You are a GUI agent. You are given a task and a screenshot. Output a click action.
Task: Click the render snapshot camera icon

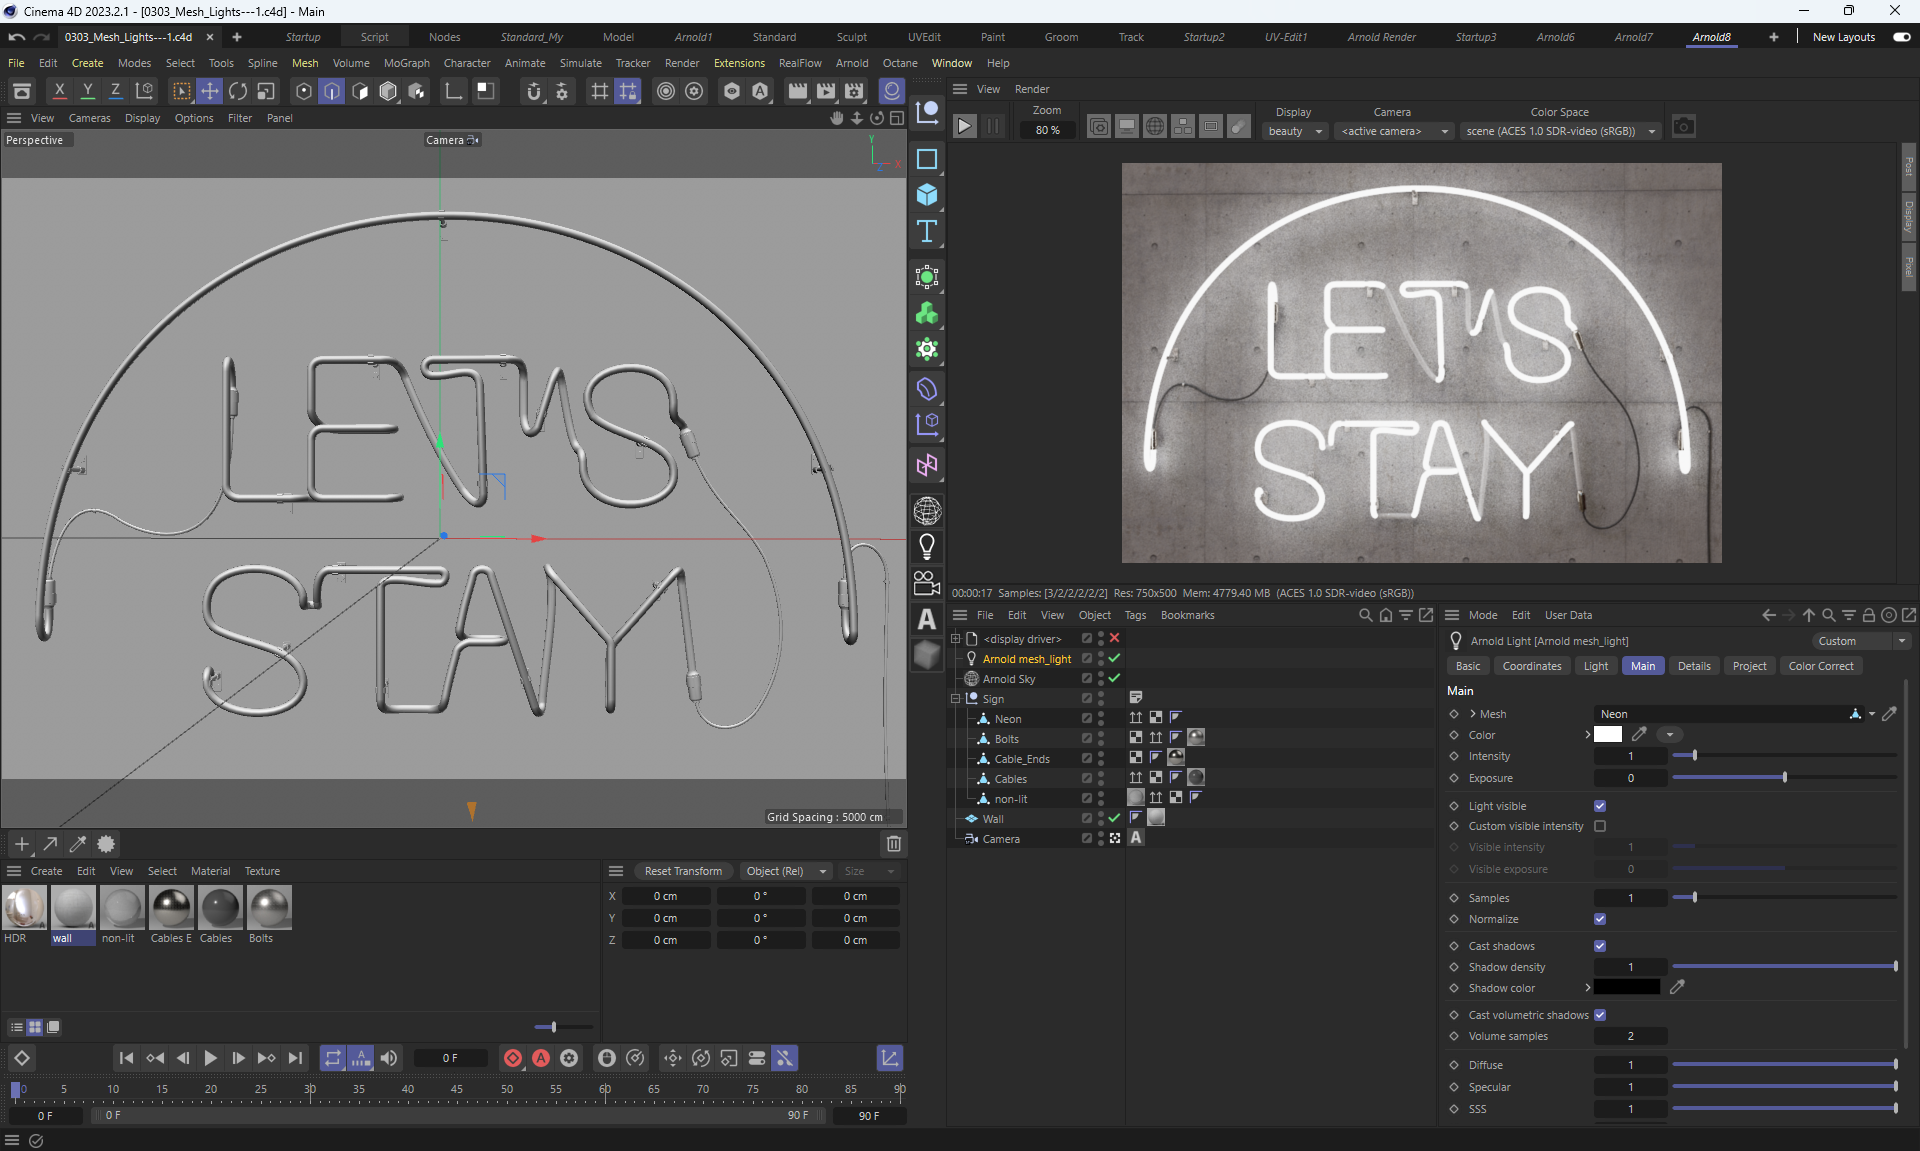tap(1684, 127)
